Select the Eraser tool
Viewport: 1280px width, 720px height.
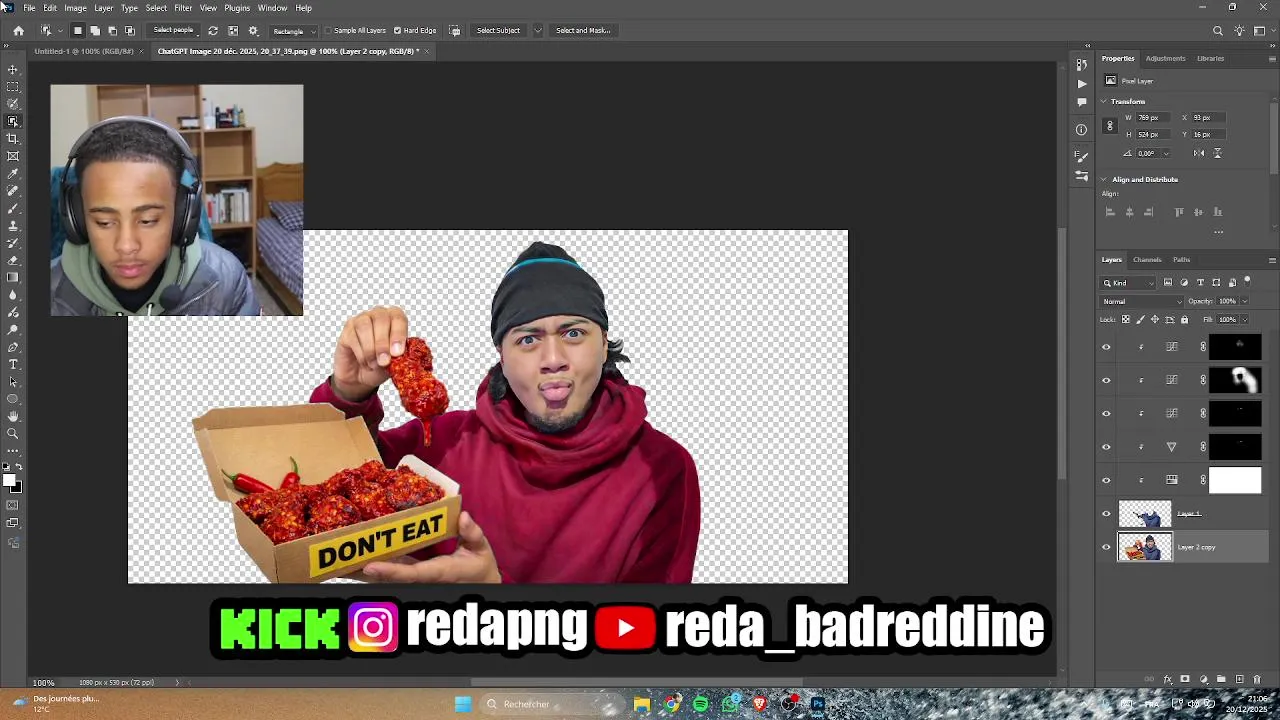(13, 260)
